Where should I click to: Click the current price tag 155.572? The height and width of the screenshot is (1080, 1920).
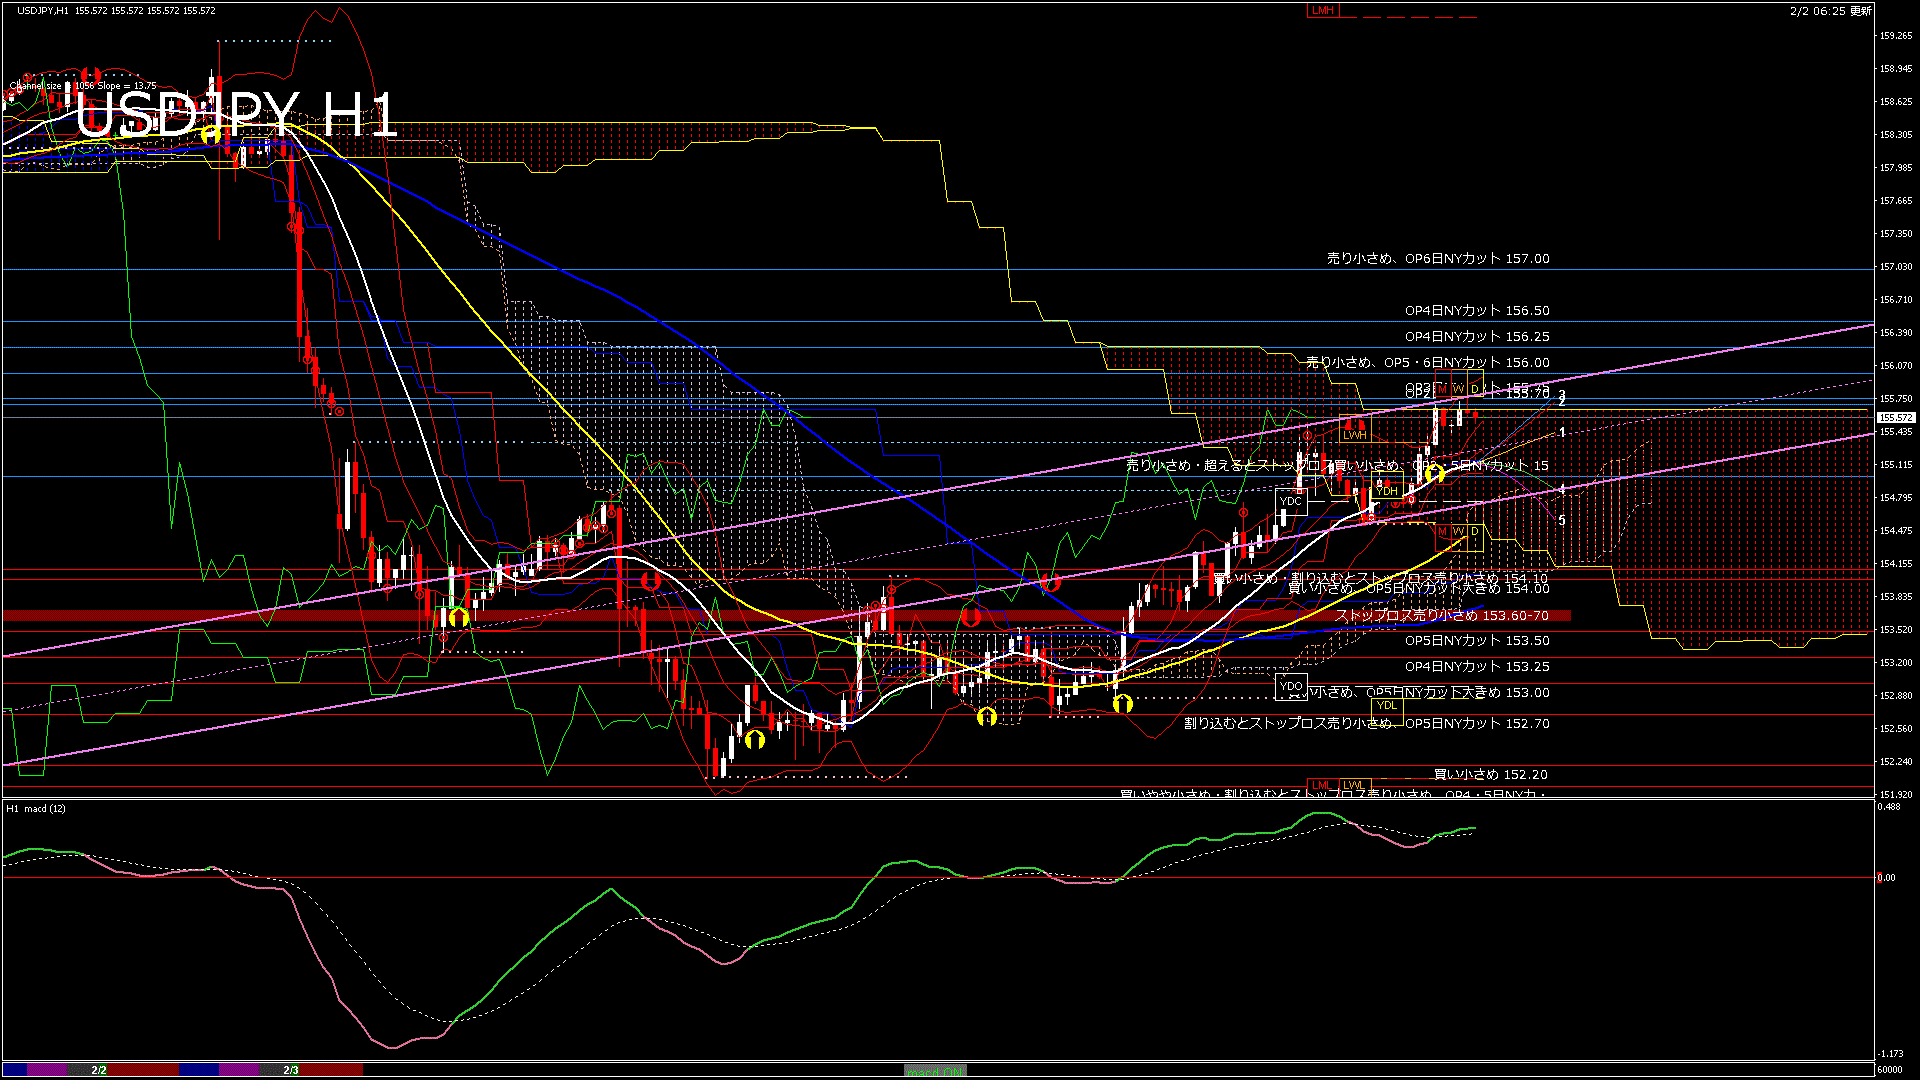(x=1895, y=417)
